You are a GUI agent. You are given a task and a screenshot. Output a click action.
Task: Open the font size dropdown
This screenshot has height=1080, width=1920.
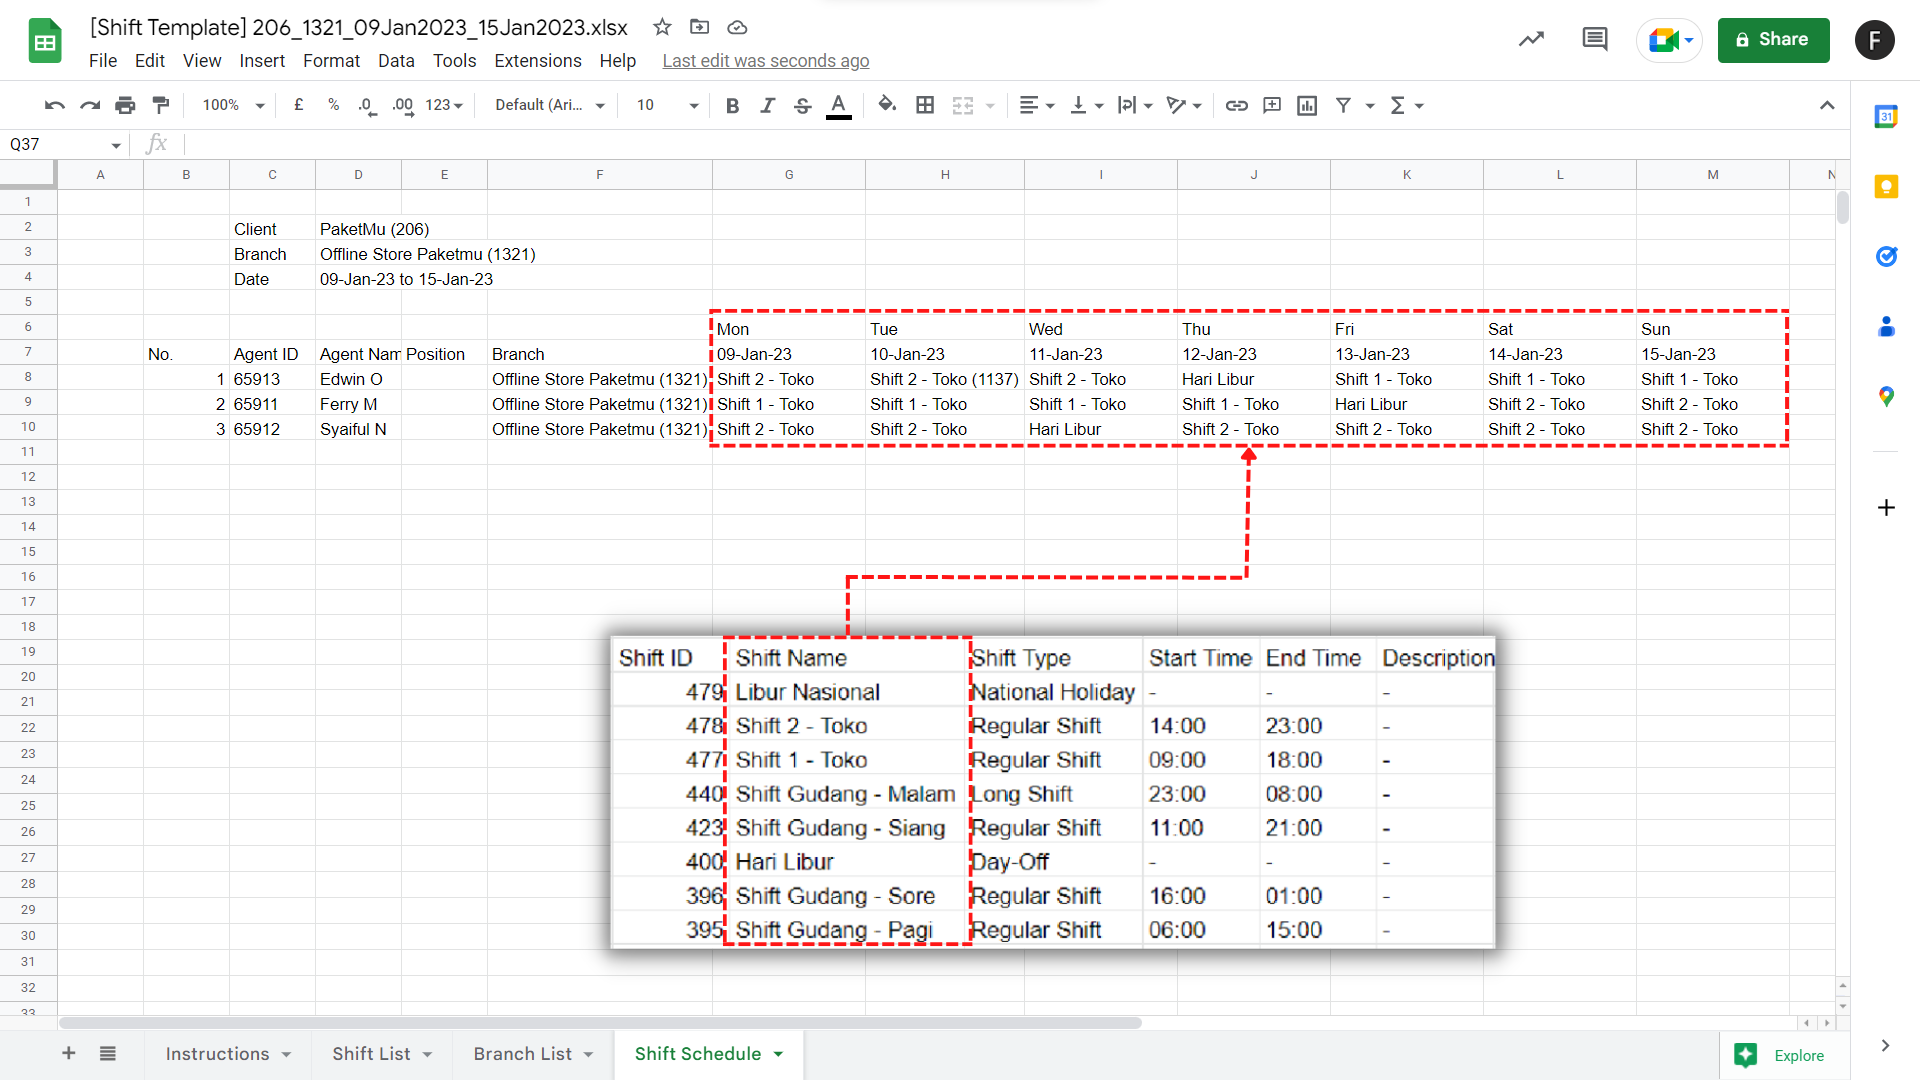[667, 105]
